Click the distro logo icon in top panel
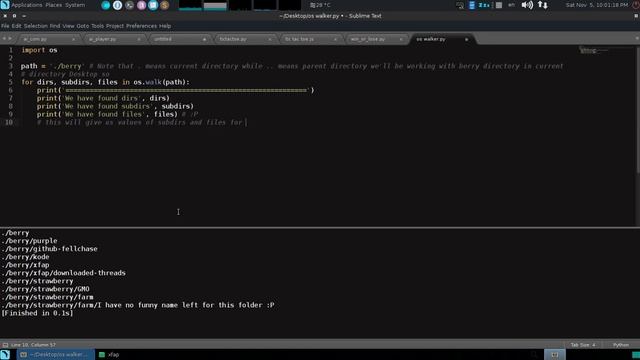This screenshot has width=640, height=360. 5,5
